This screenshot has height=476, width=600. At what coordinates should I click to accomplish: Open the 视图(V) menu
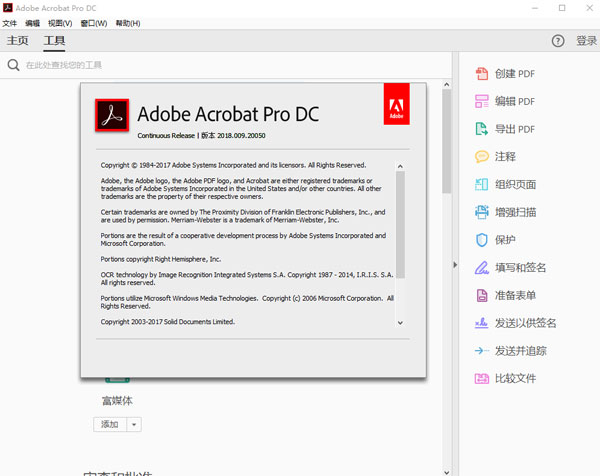tap(60, 23)
